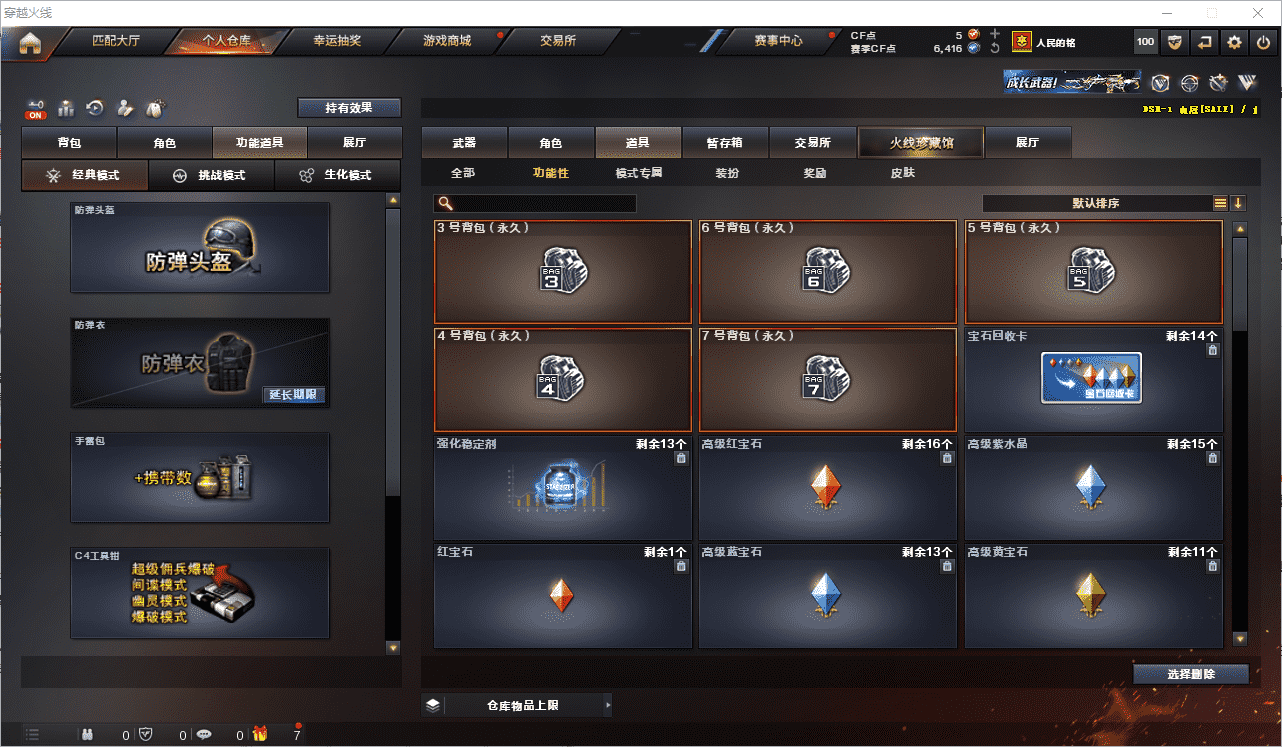Click the left list scroll-down arrow

[x=392, y=648]
